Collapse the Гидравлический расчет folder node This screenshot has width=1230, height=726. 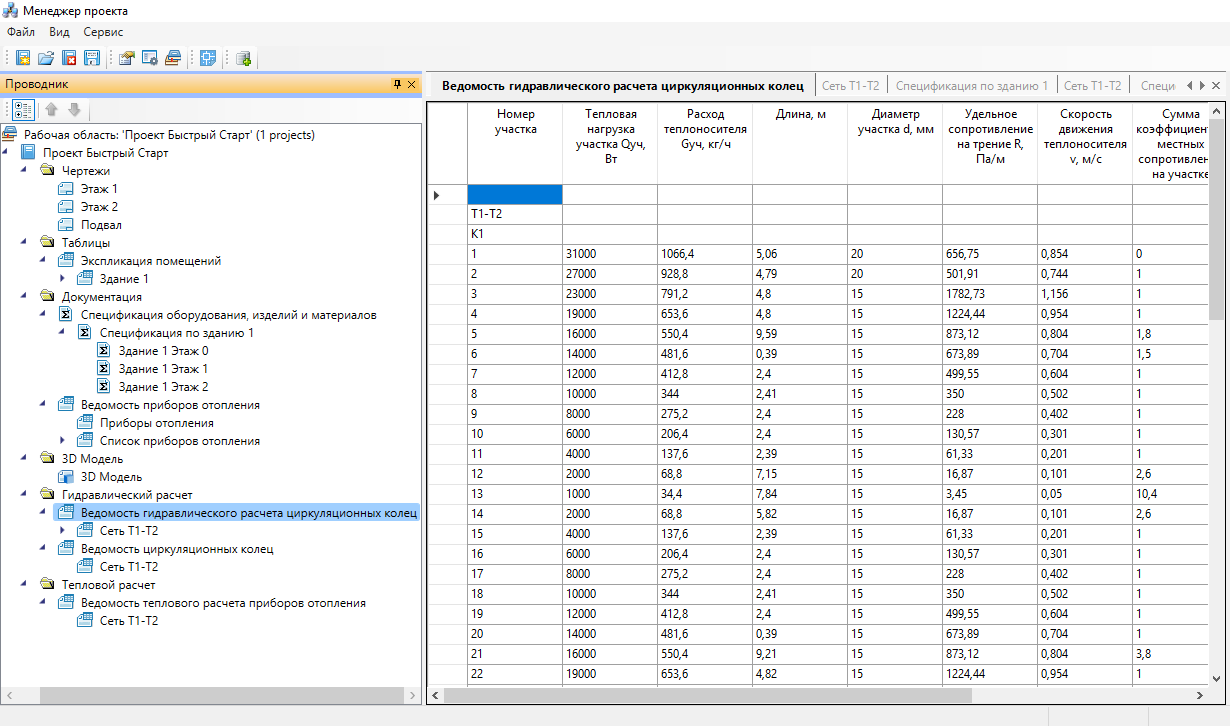point(25,495)
